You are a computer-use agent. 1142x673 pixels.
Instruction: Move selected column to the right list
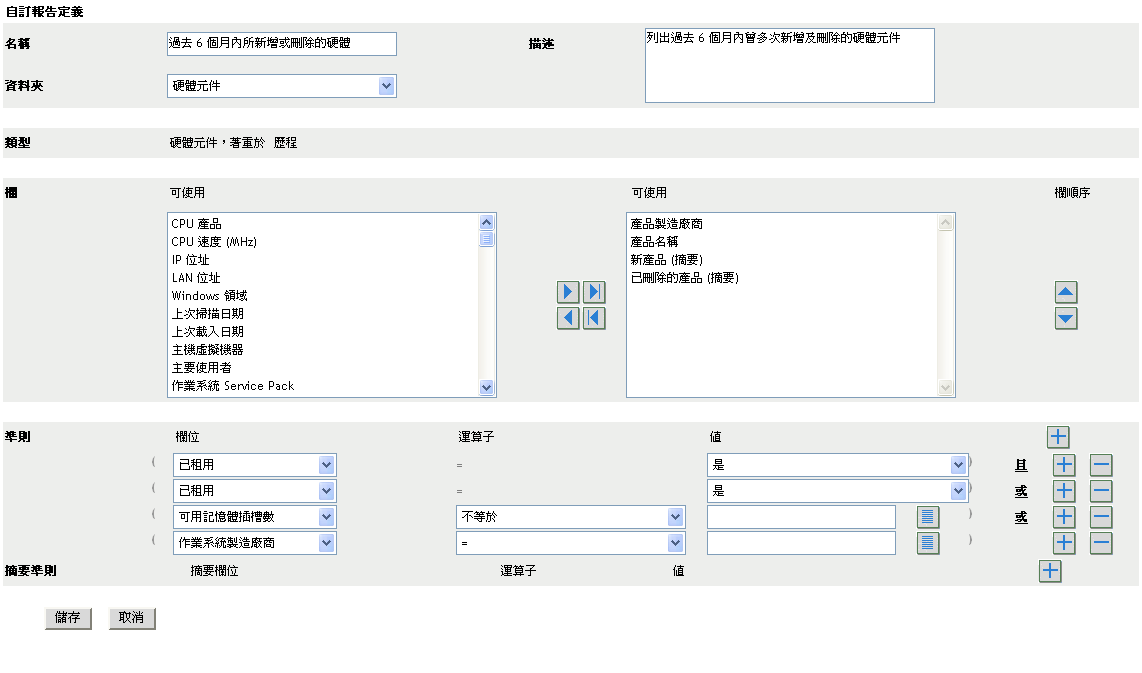click(568, 292)
